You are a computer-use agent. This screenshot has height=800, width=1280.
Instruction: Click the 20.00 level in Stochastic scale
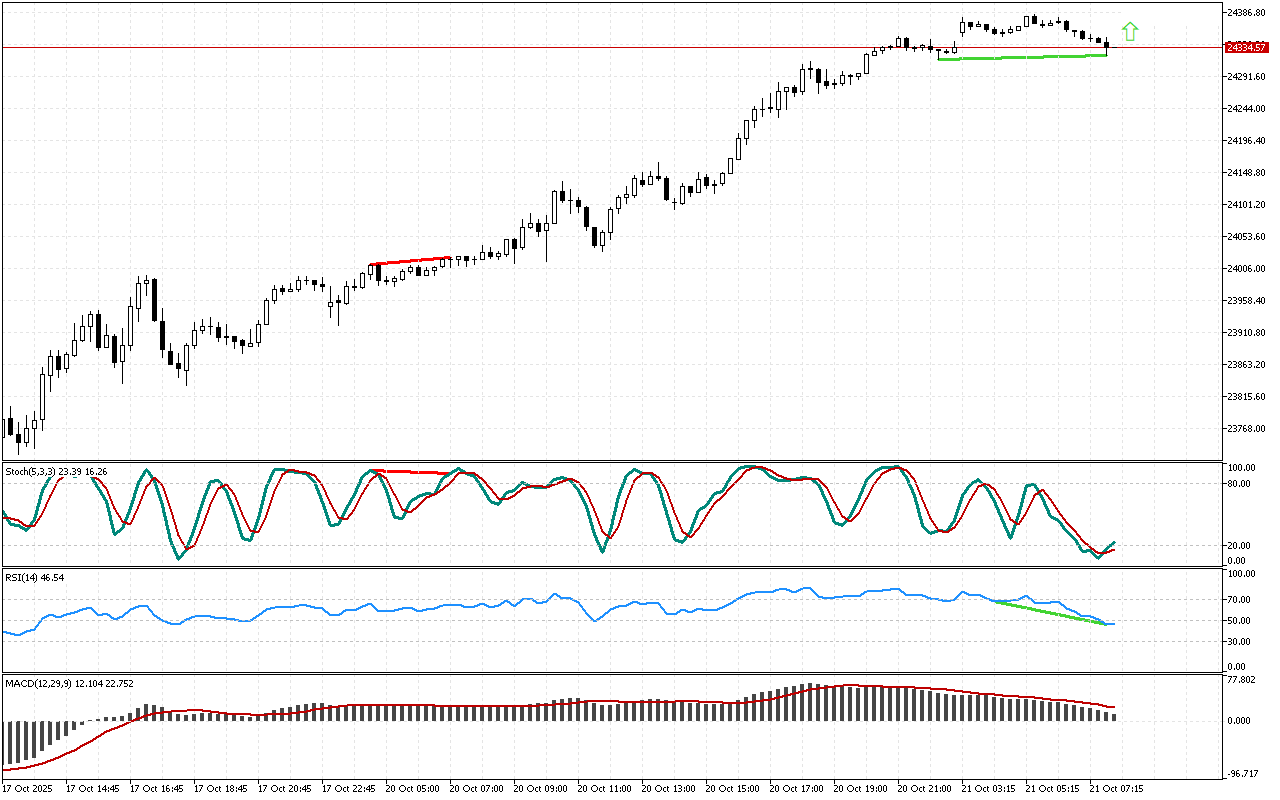1241,546
